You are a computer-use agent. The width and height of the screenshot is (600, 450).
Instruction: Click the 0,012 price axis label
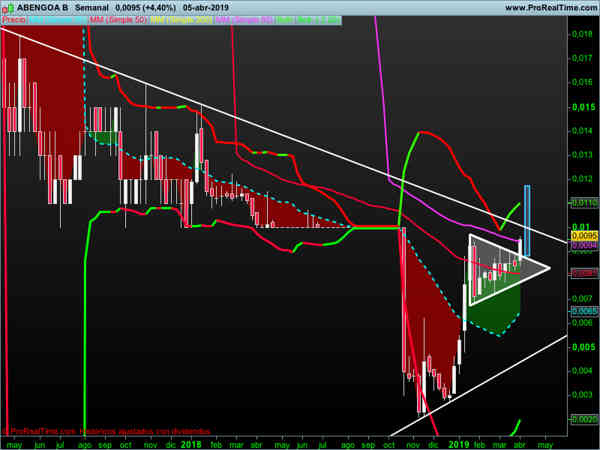coord(582,179)
